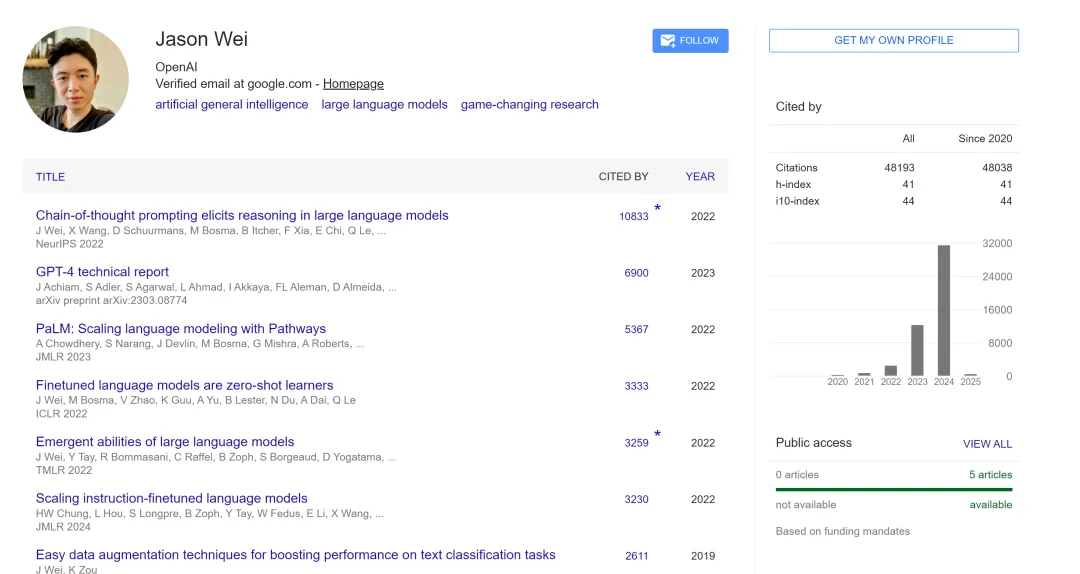Click the 2024 bar in citations chart
This screenshot has height=574, width=1080.
(x=943, y=310)
